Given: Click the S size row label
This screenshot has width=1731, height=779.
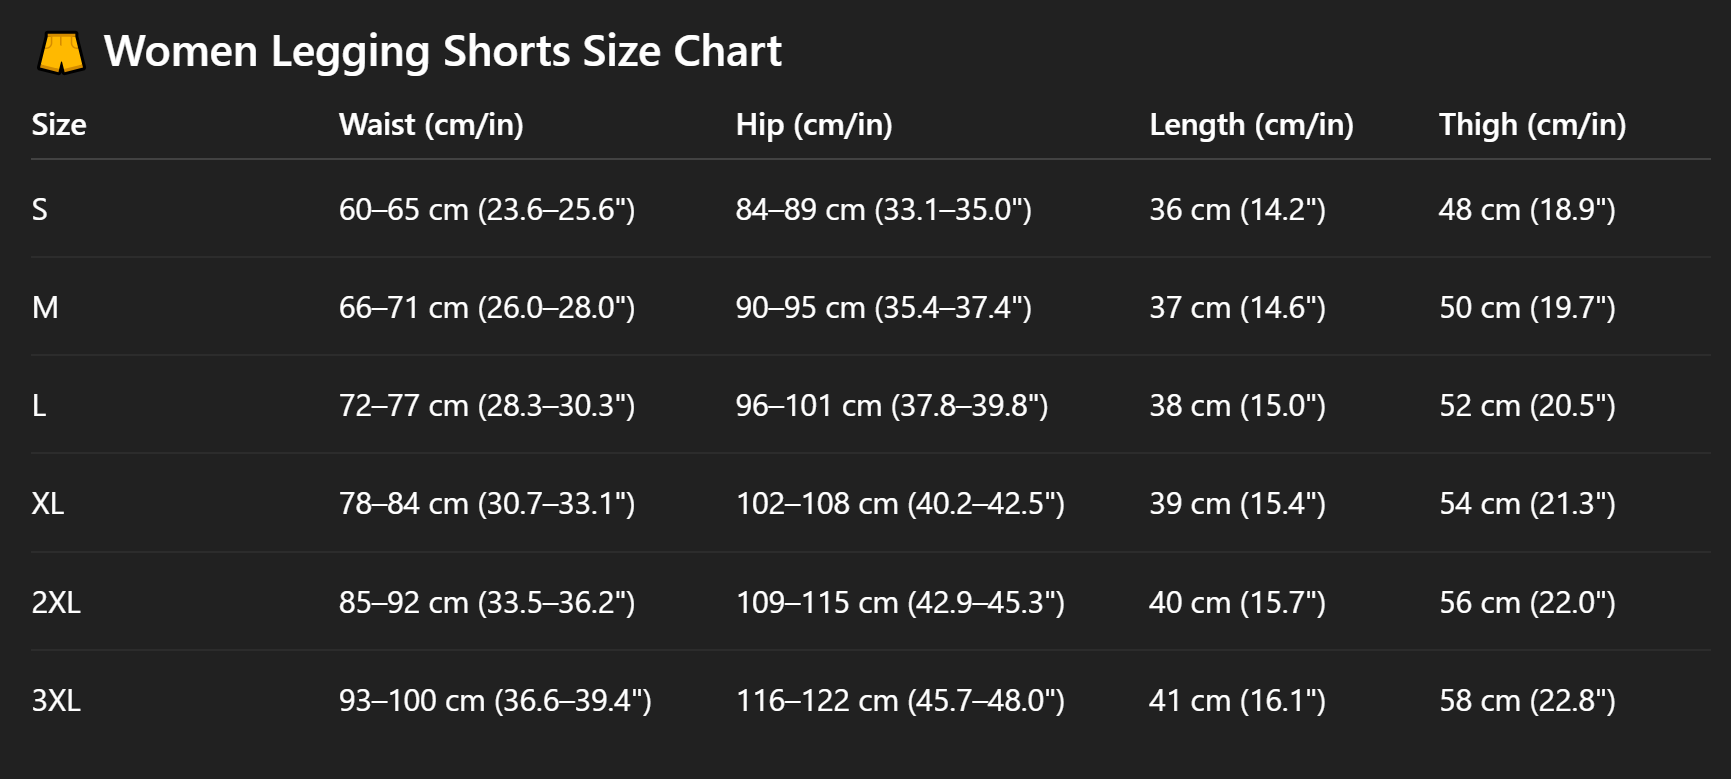Looking at the screenshot, I should (40, 209).
